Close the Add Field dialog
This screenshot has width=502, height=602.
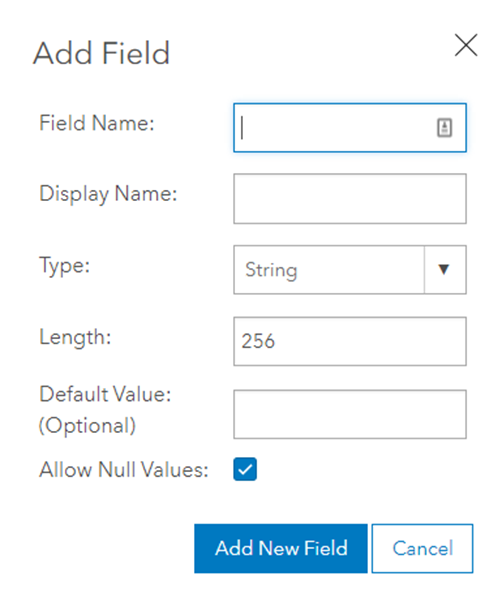(x=466, y=45)
